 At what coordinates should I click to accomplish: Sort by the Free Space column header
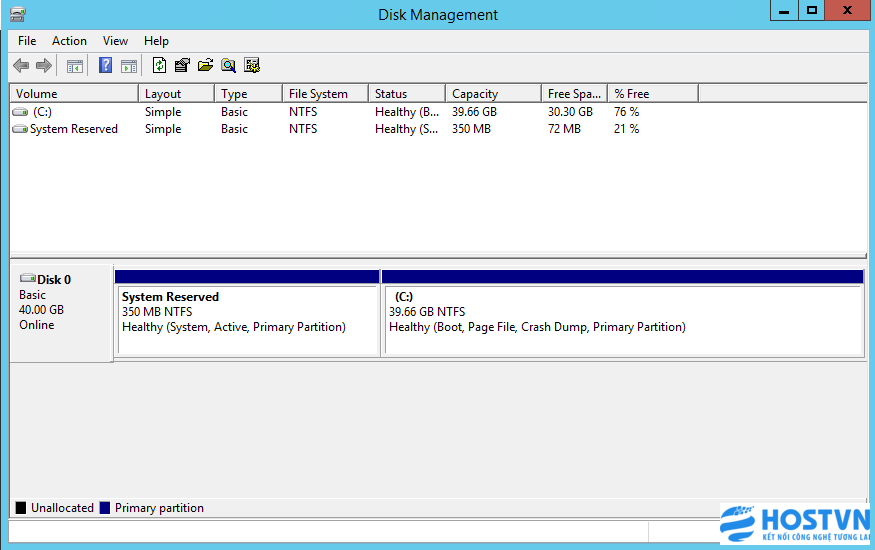[574, 94]
